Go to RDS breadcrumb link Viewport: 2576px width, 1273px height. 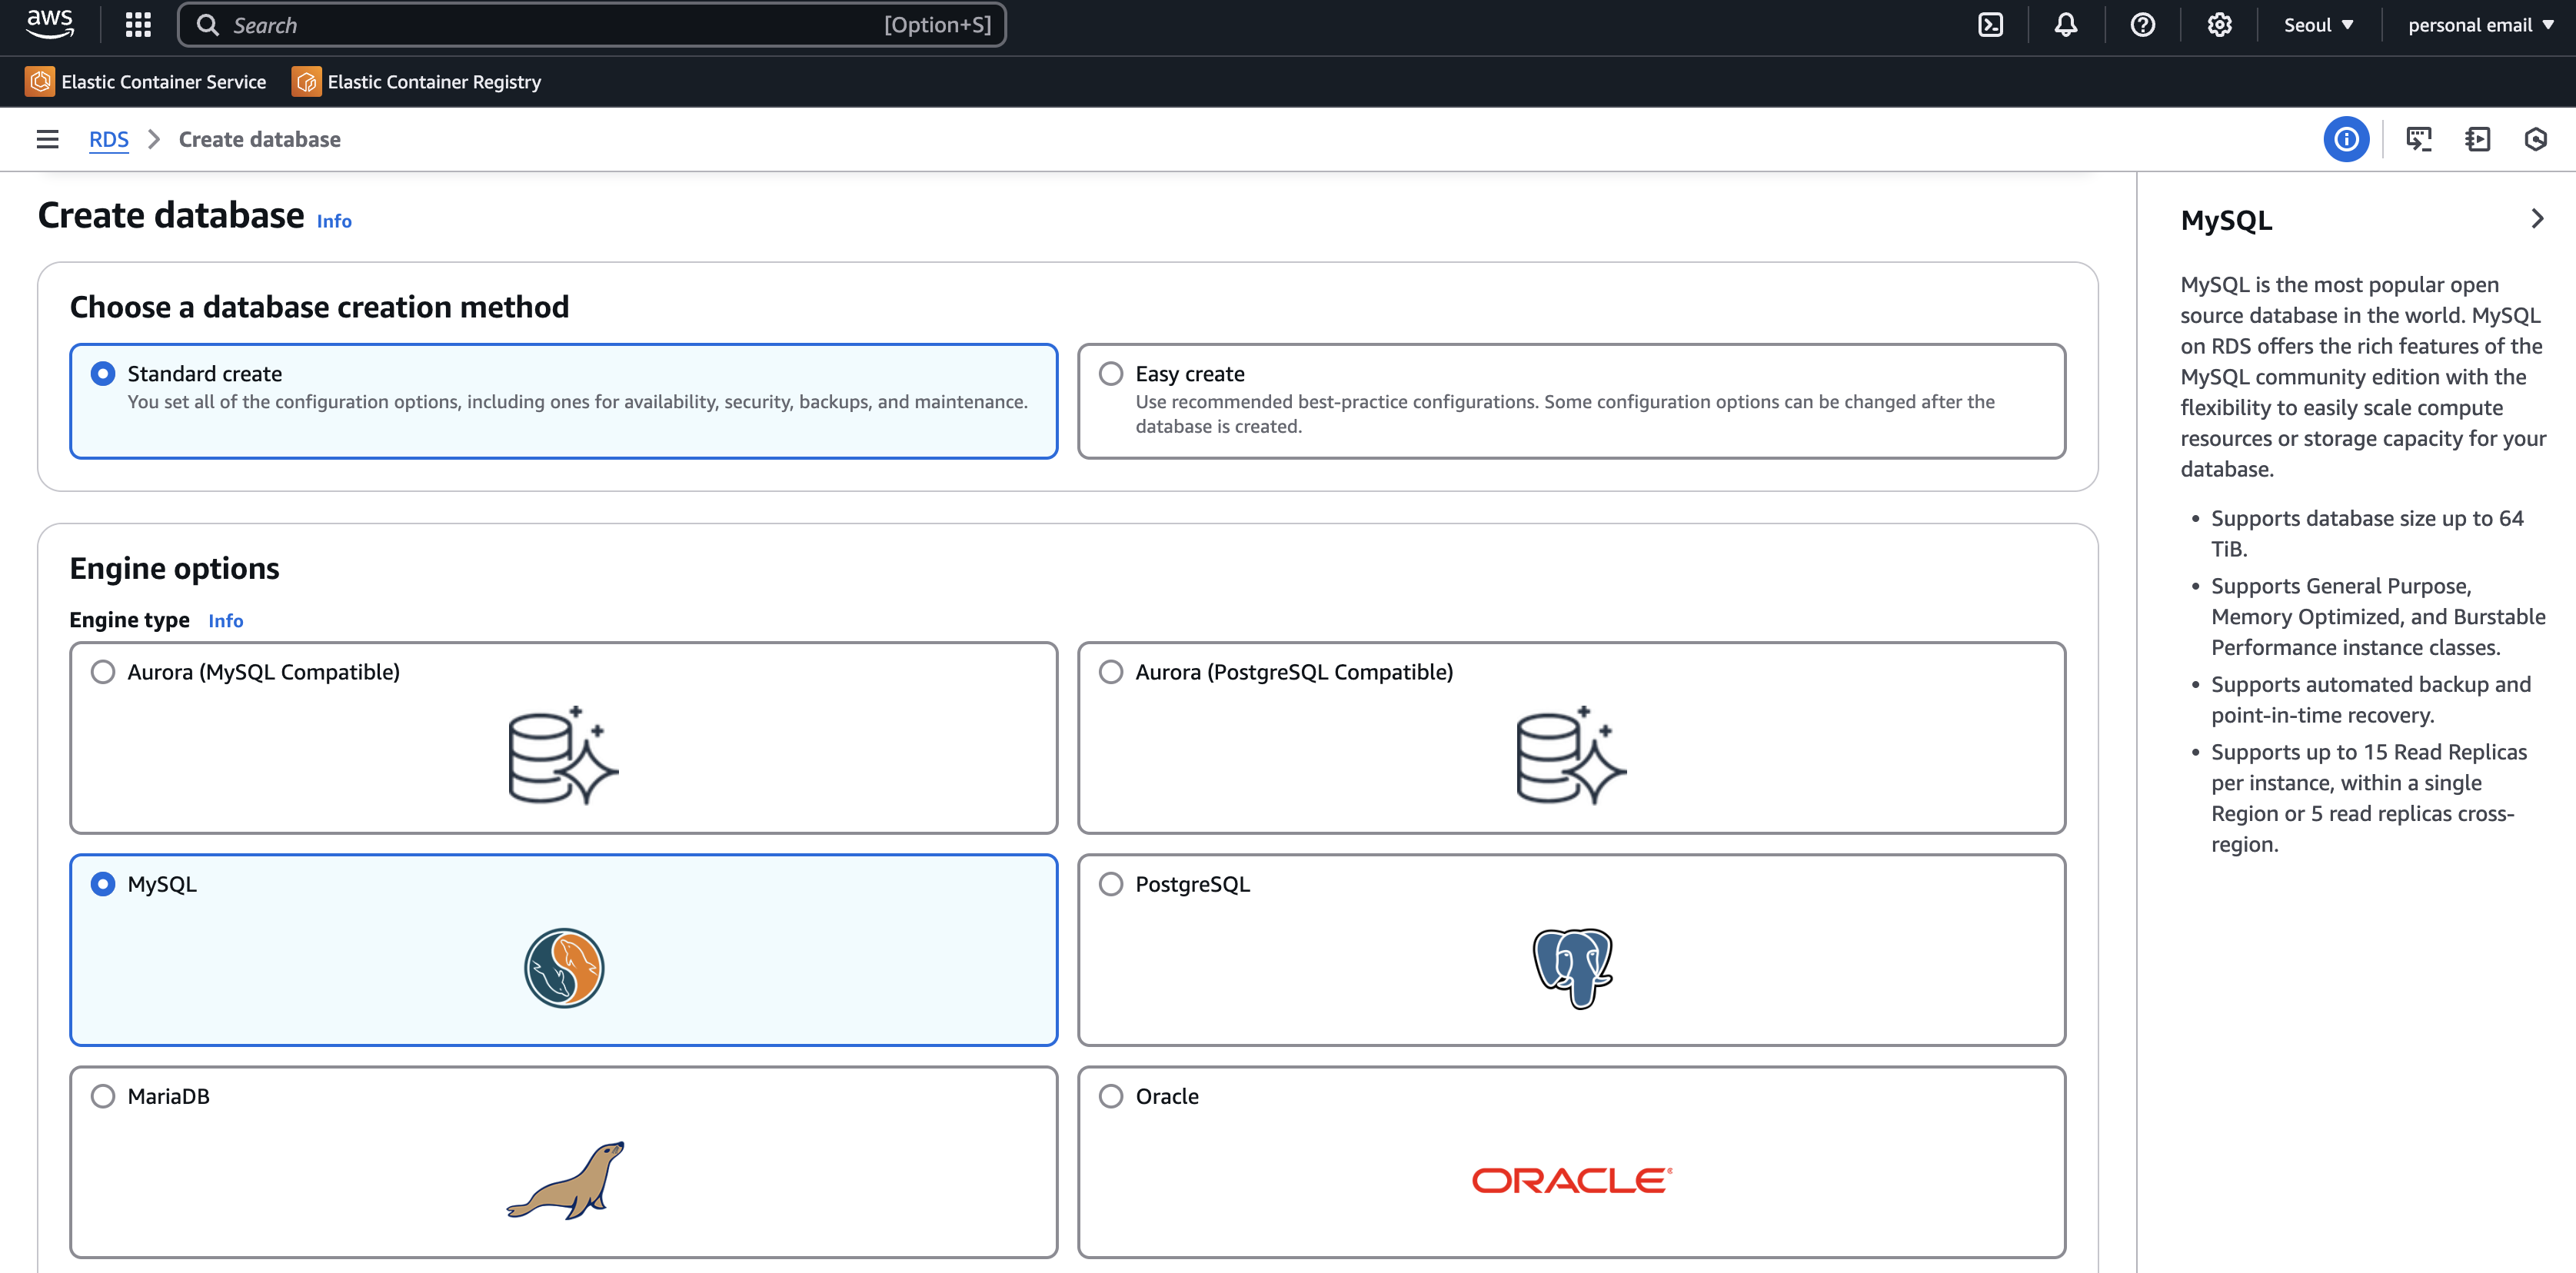(x=108, y=139)
